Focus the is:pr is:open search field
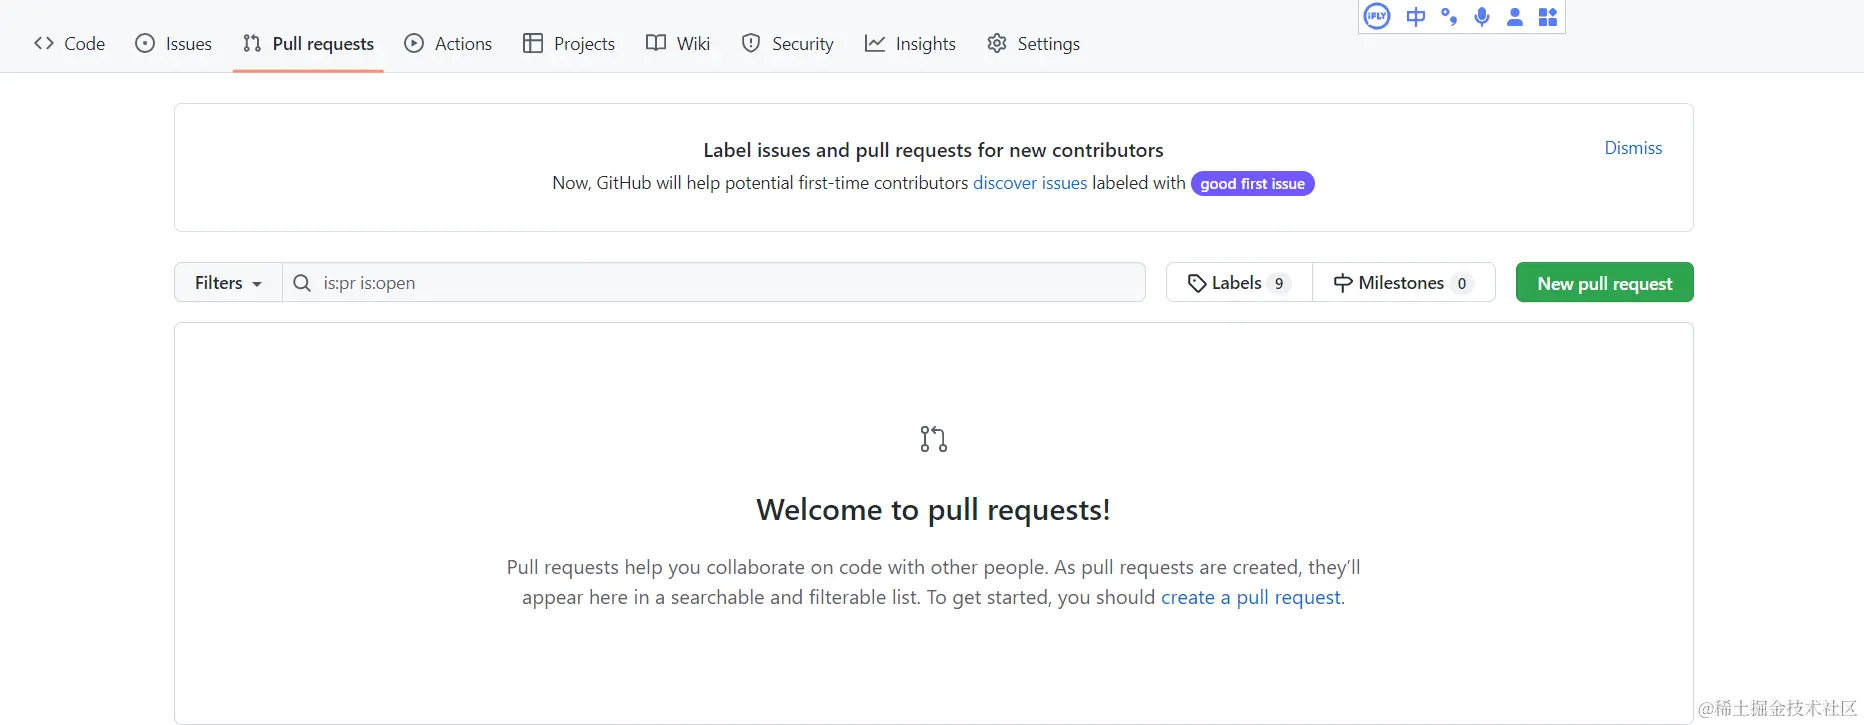The image size is (1864, 725). [x=714, y=283]
